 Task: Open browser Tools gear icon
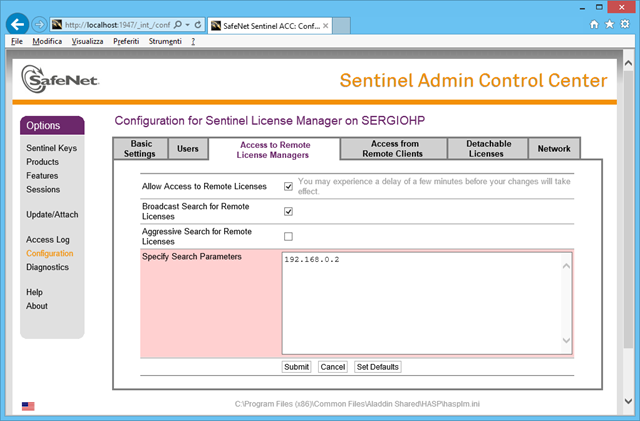point(625,25)
